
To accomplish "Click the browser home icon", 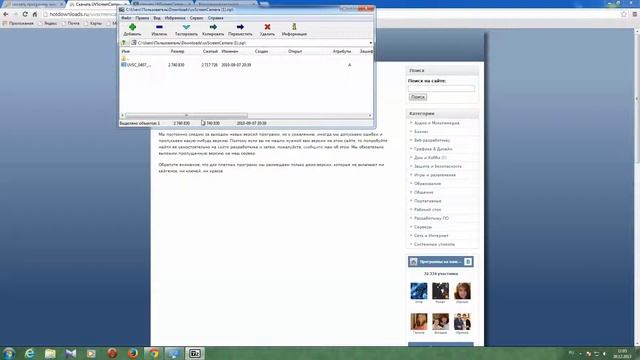I will 35,14.
